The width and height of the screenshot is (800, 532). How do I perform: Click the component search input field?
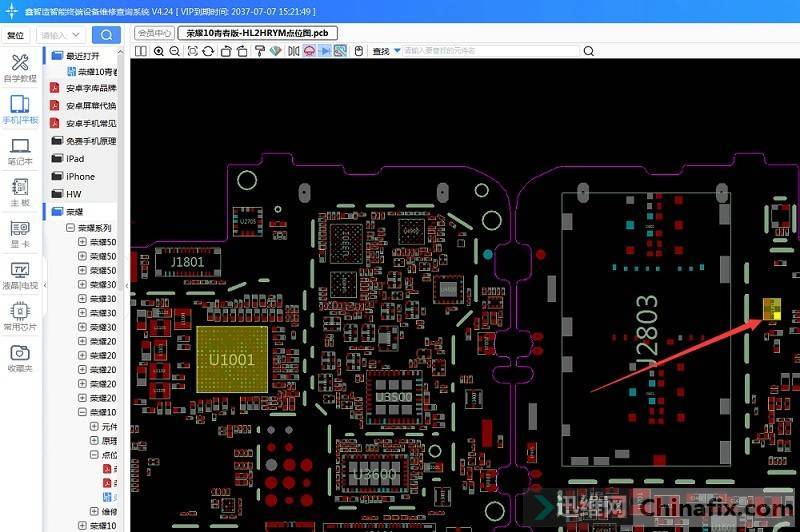470,51
